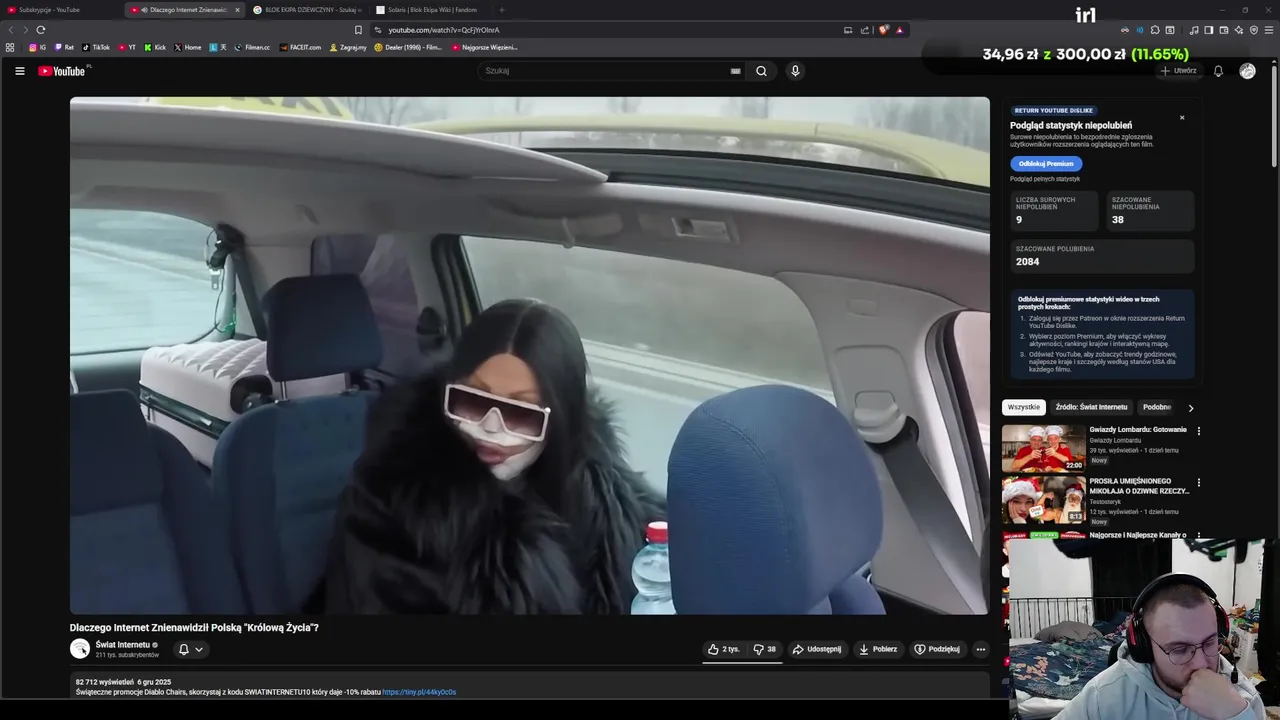Start voice search with microphone icon

[x=795, y=71]
